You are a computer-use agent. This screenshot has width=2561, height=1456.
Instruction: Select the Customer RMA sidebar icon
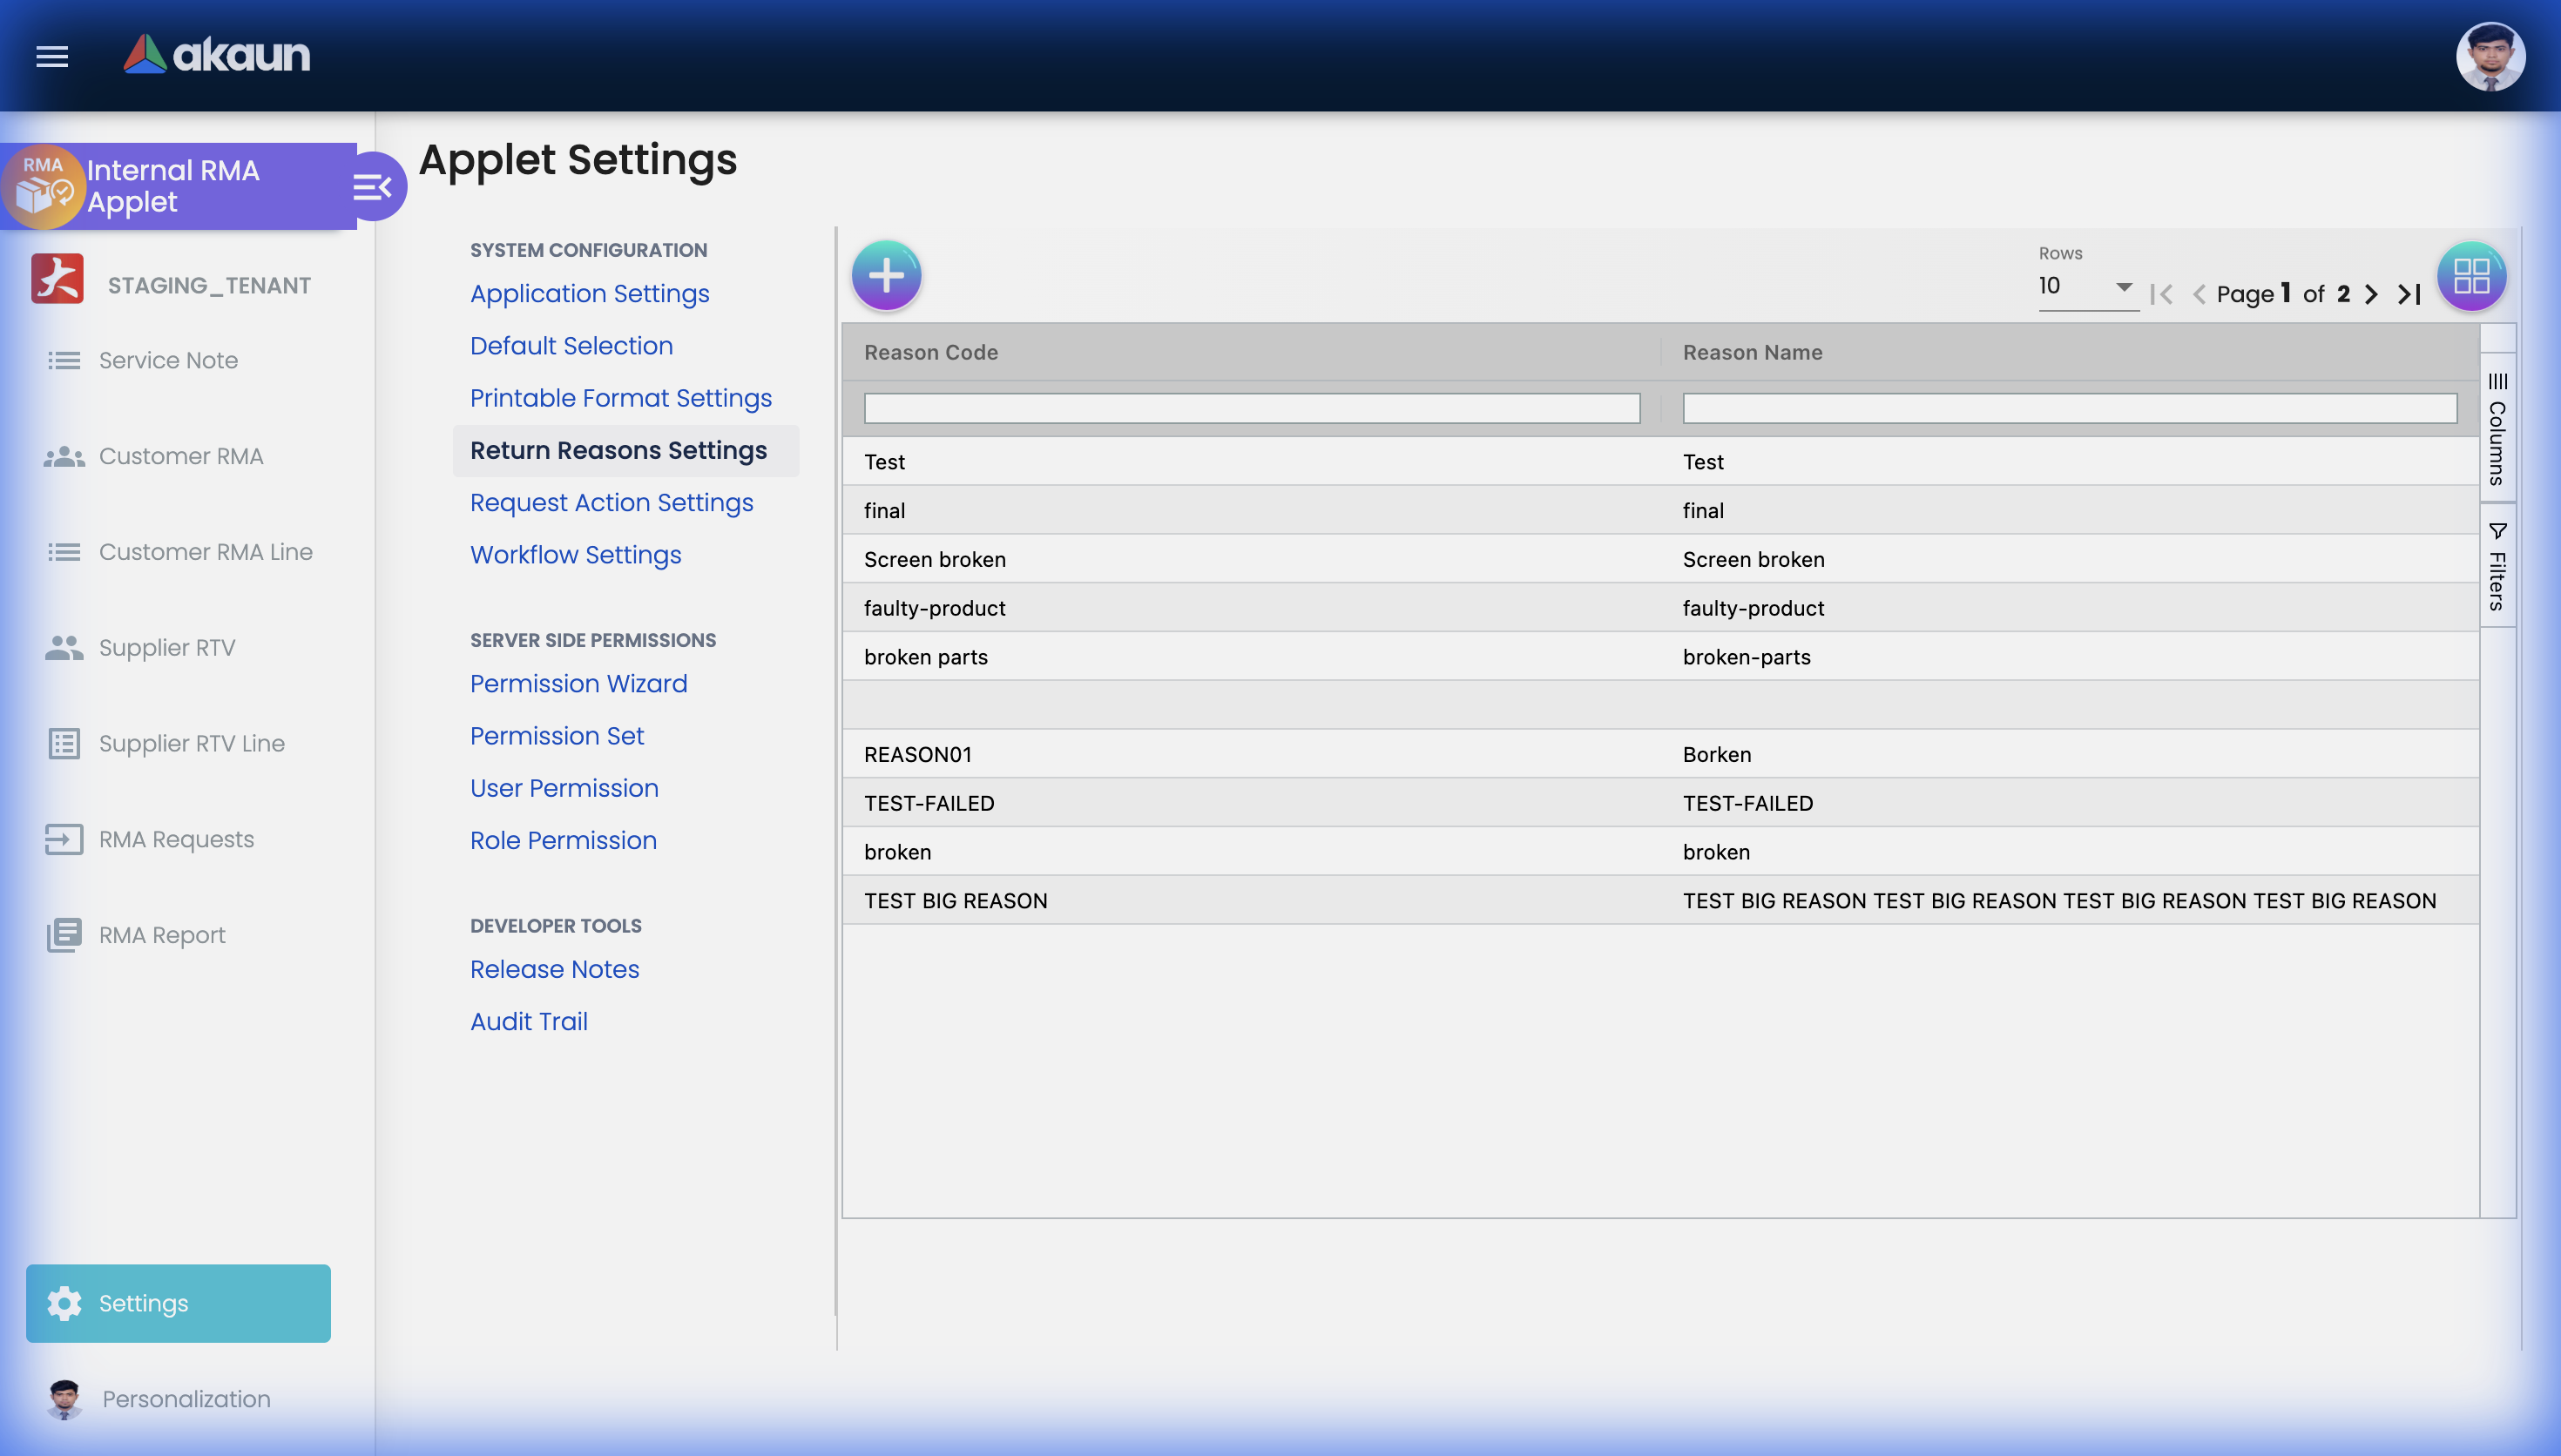point(63,456)
